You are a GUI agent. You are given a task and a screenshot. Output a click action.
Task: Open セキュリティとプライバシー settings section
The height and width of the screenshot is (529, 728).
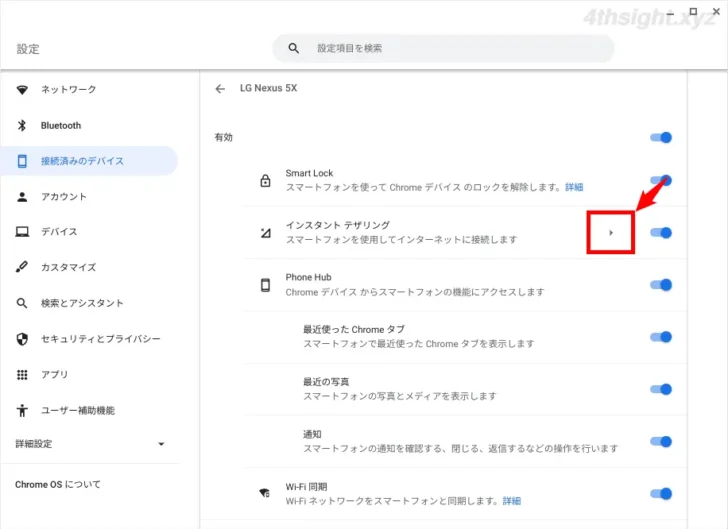[x=89, y=339]
